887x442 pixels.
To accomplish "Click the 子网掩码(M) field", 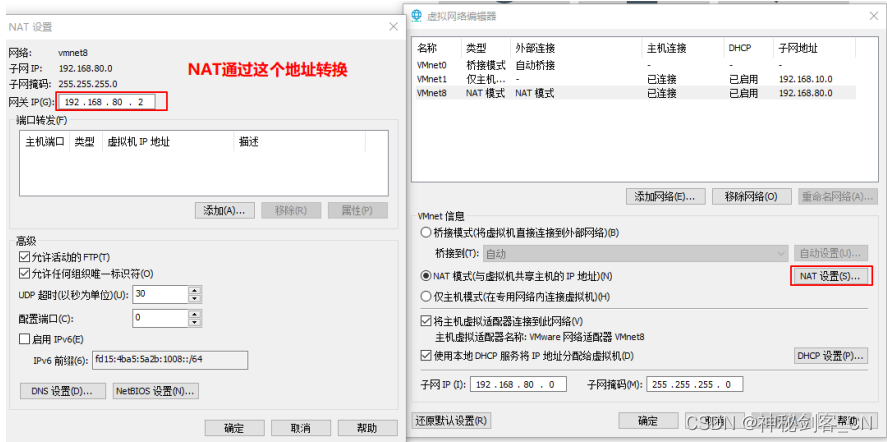I will [x=694, y=384].
